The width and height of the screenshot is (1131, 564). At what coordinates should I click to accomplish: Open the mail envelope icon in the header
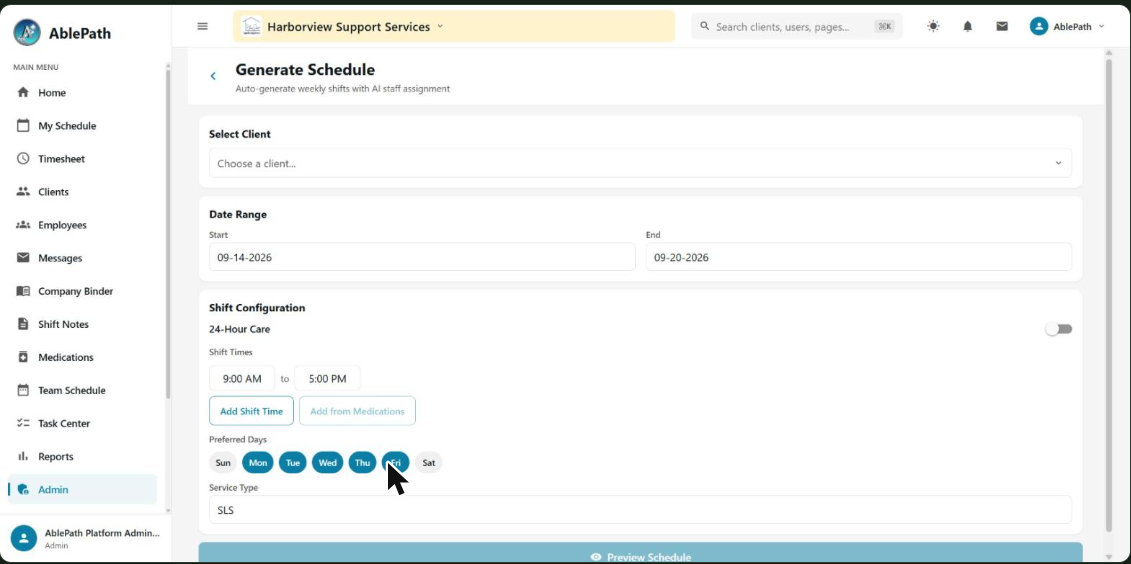1002,26
